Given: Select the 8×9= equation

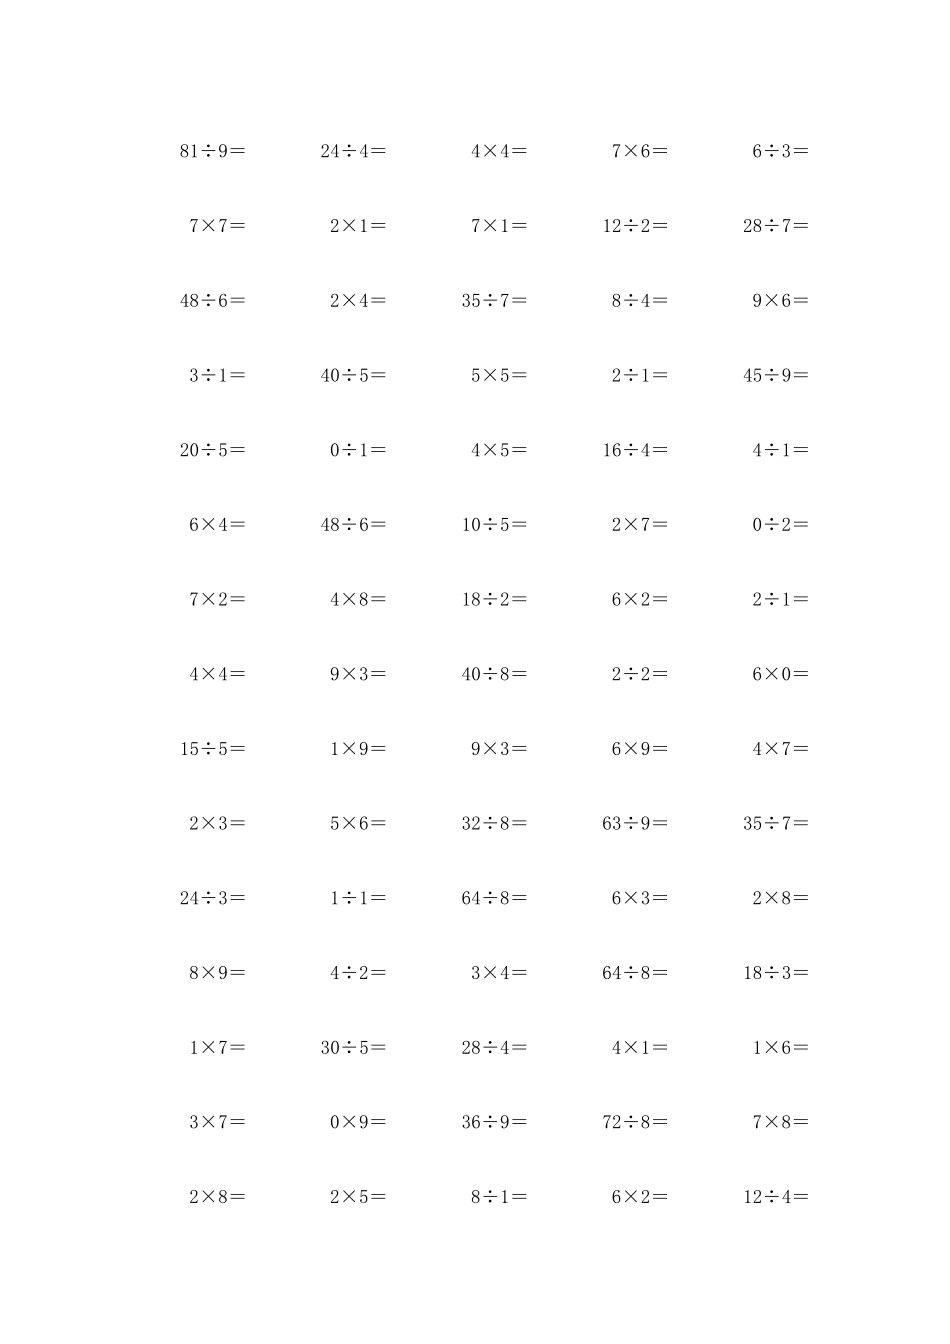Looking at the screenshot, I should pyautogui.click(x=217, y=973).
